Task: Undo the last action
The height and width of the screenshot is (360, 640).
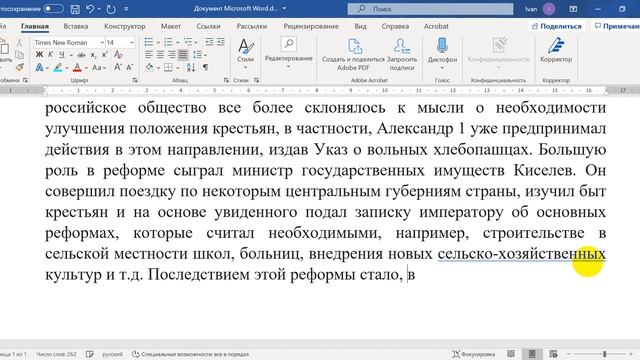Action: [90, 9]
